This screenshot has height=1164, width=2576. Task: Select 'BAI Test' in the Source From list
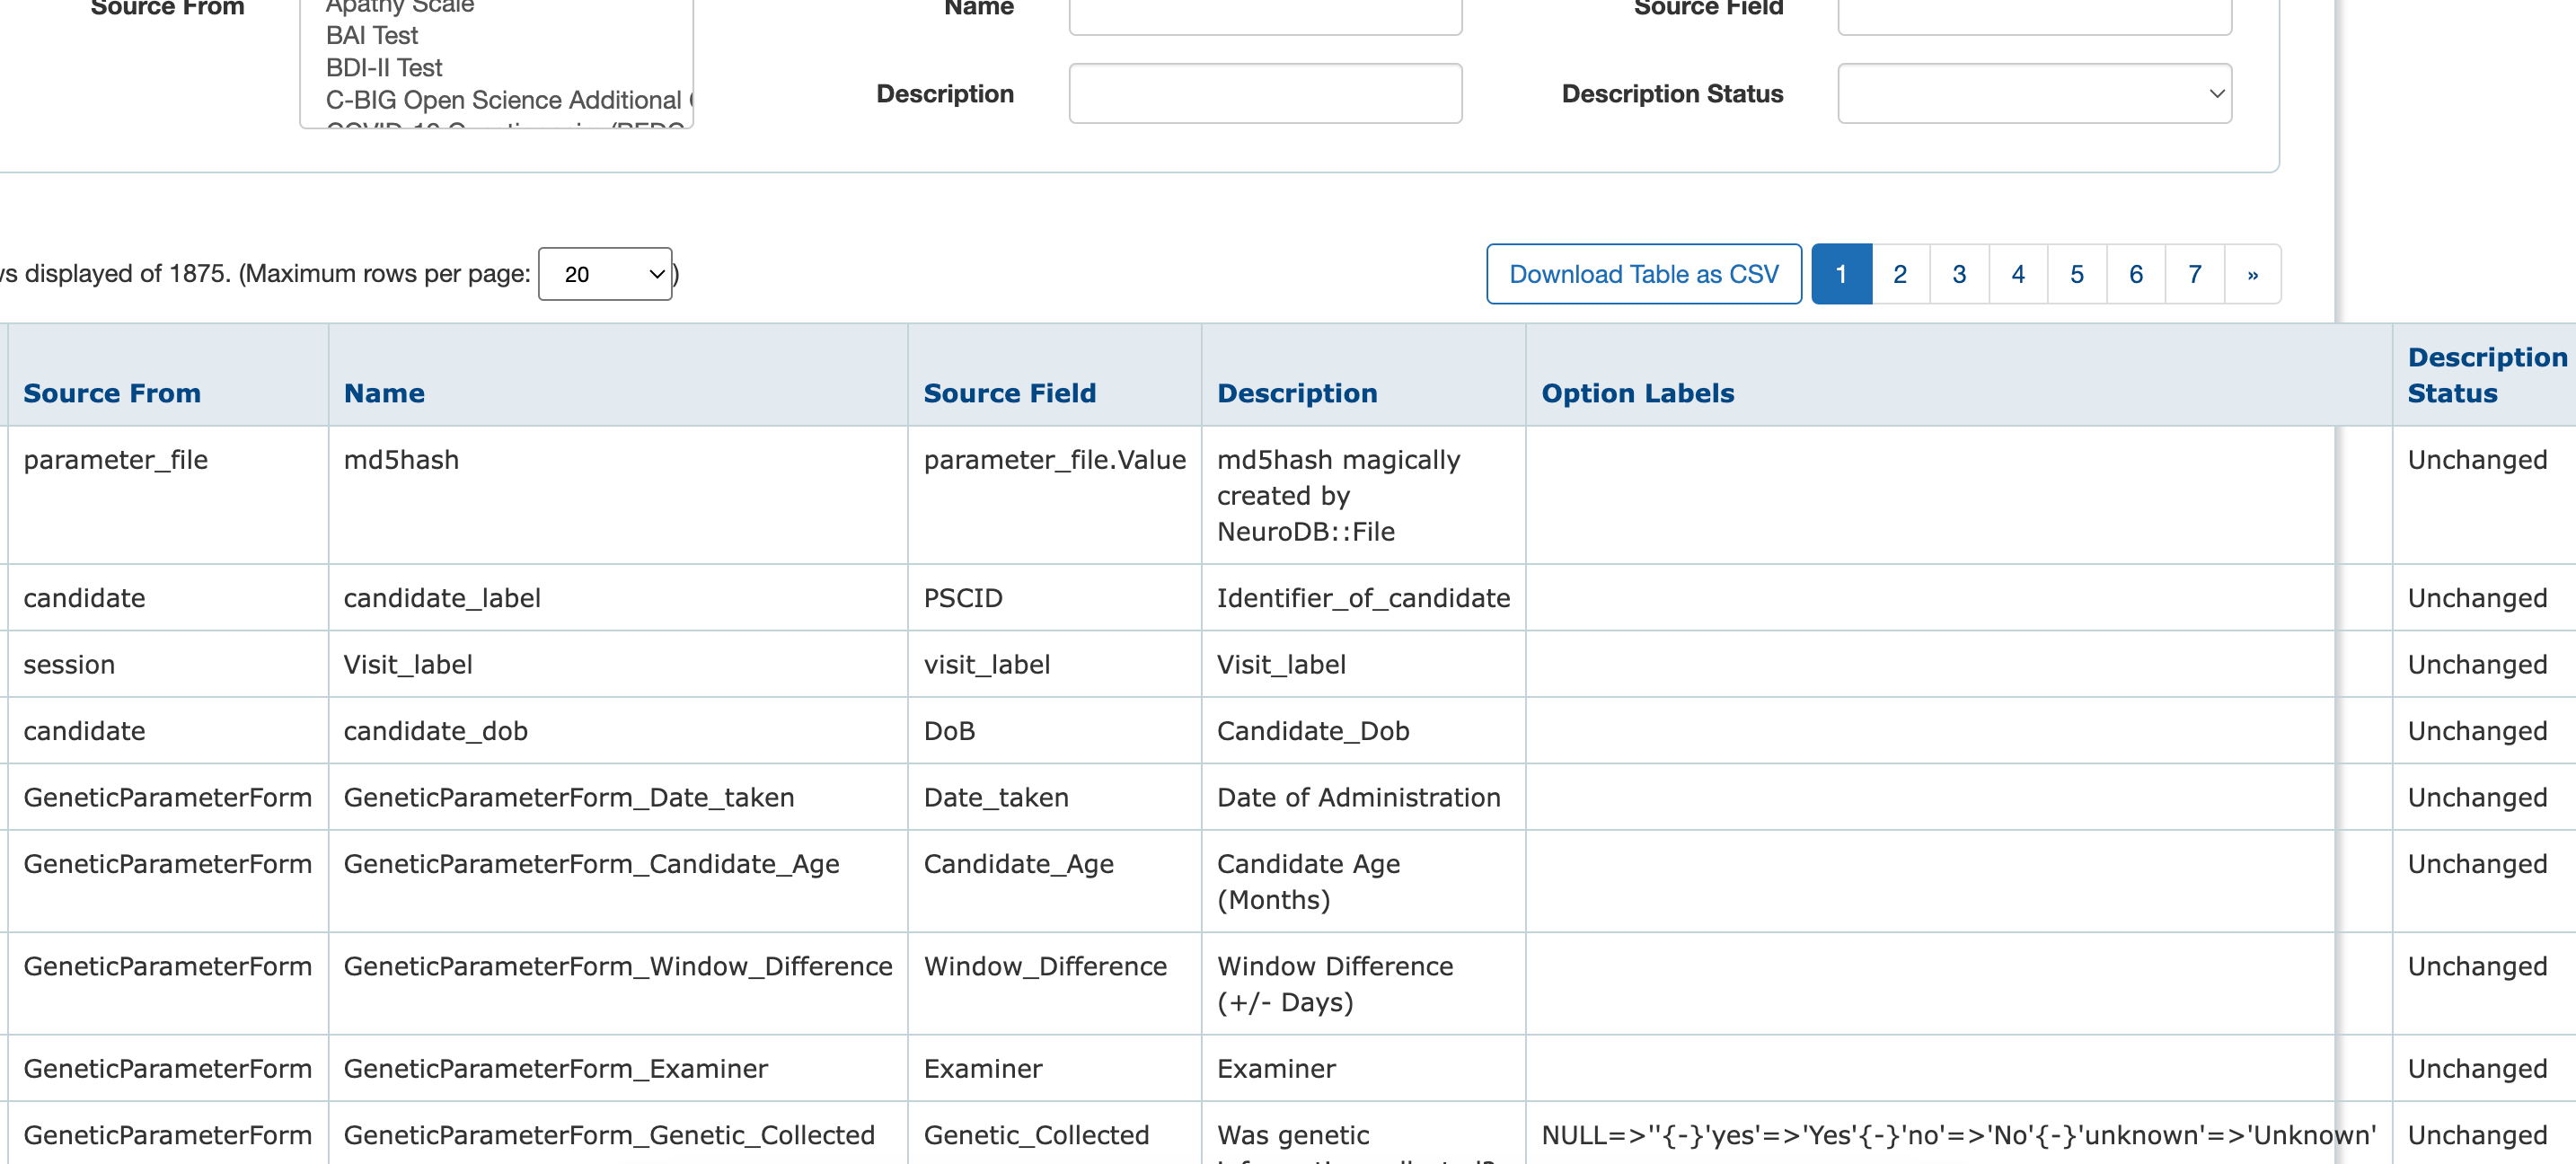[371, 35]
